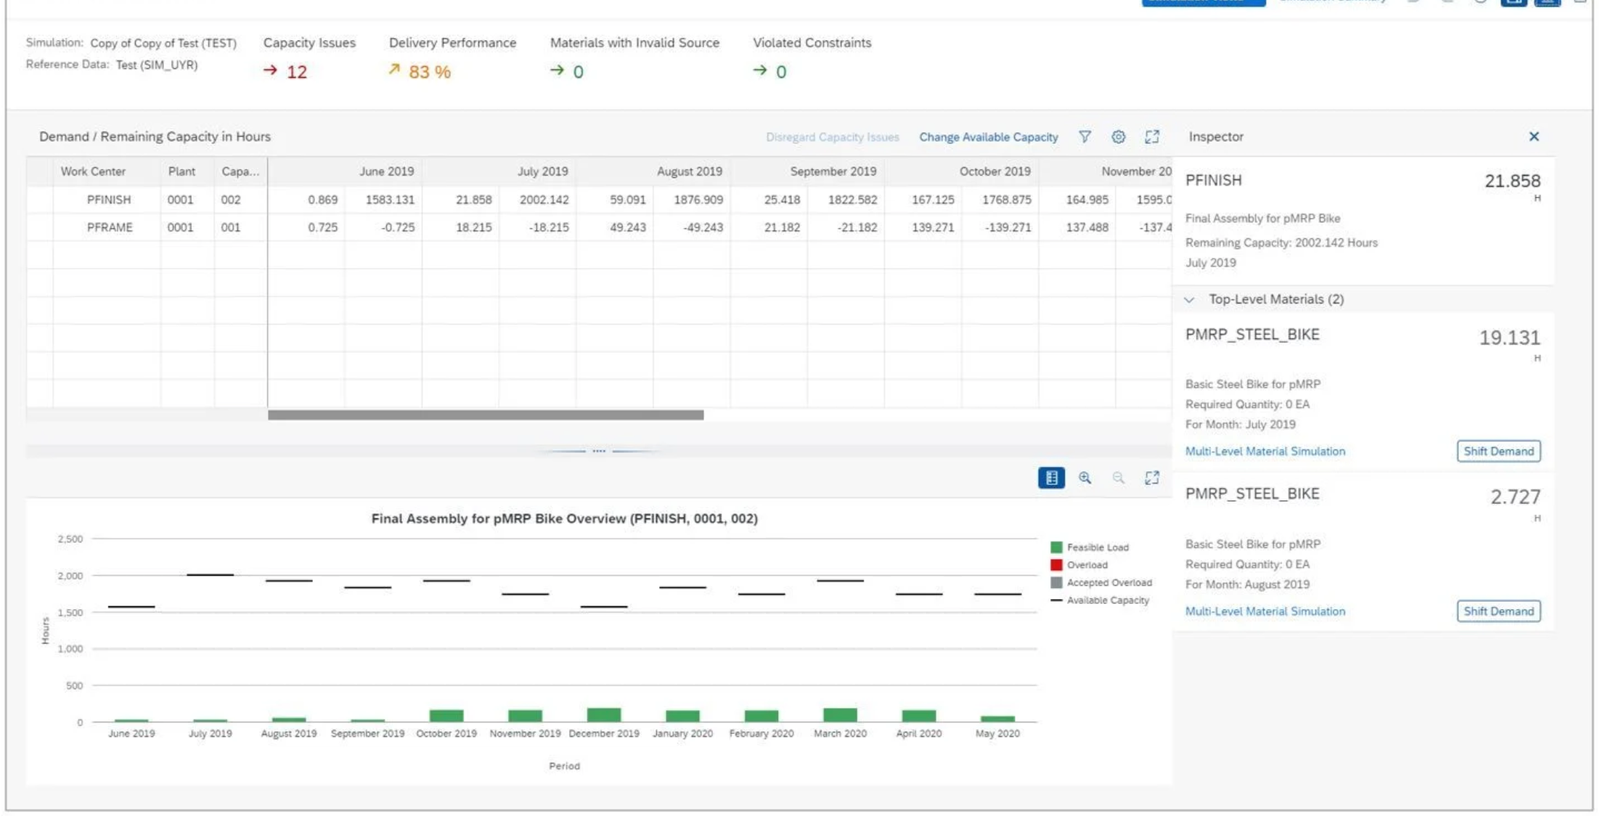The width and height of the screenshot is (1600, 819).
Task: Select the Overload legend entry
Action: (x=1079, y=565)
